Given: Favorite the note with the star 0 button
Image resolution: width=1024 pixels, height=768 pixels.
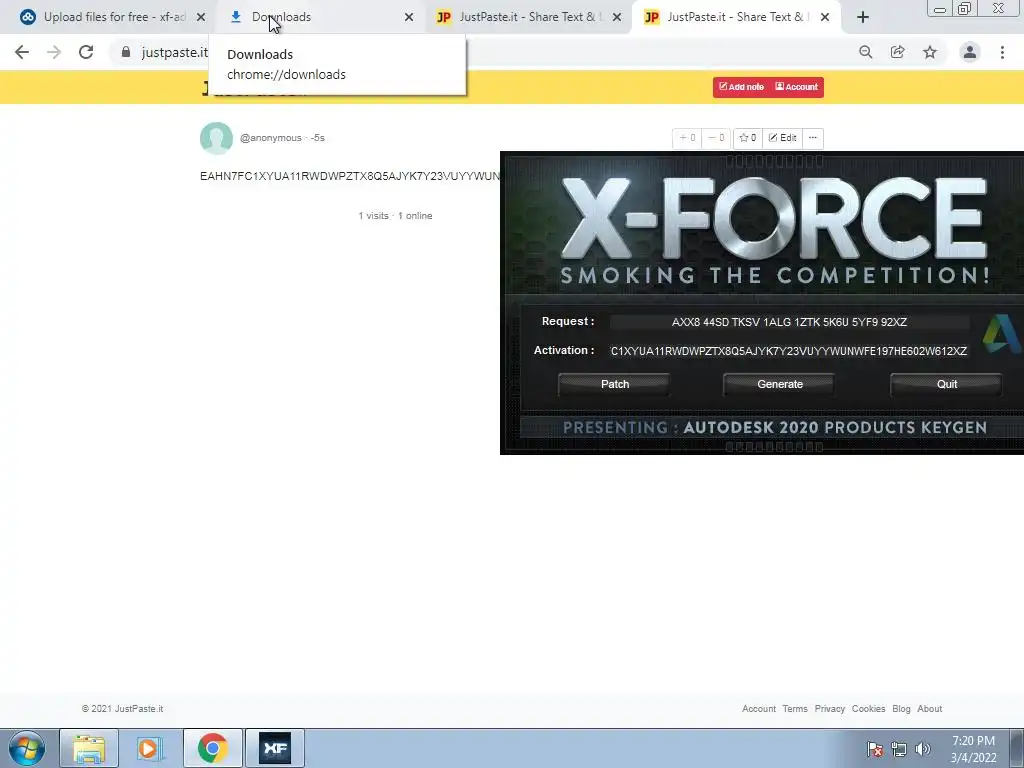Looking at the screenshot, I should click(747, 138).
